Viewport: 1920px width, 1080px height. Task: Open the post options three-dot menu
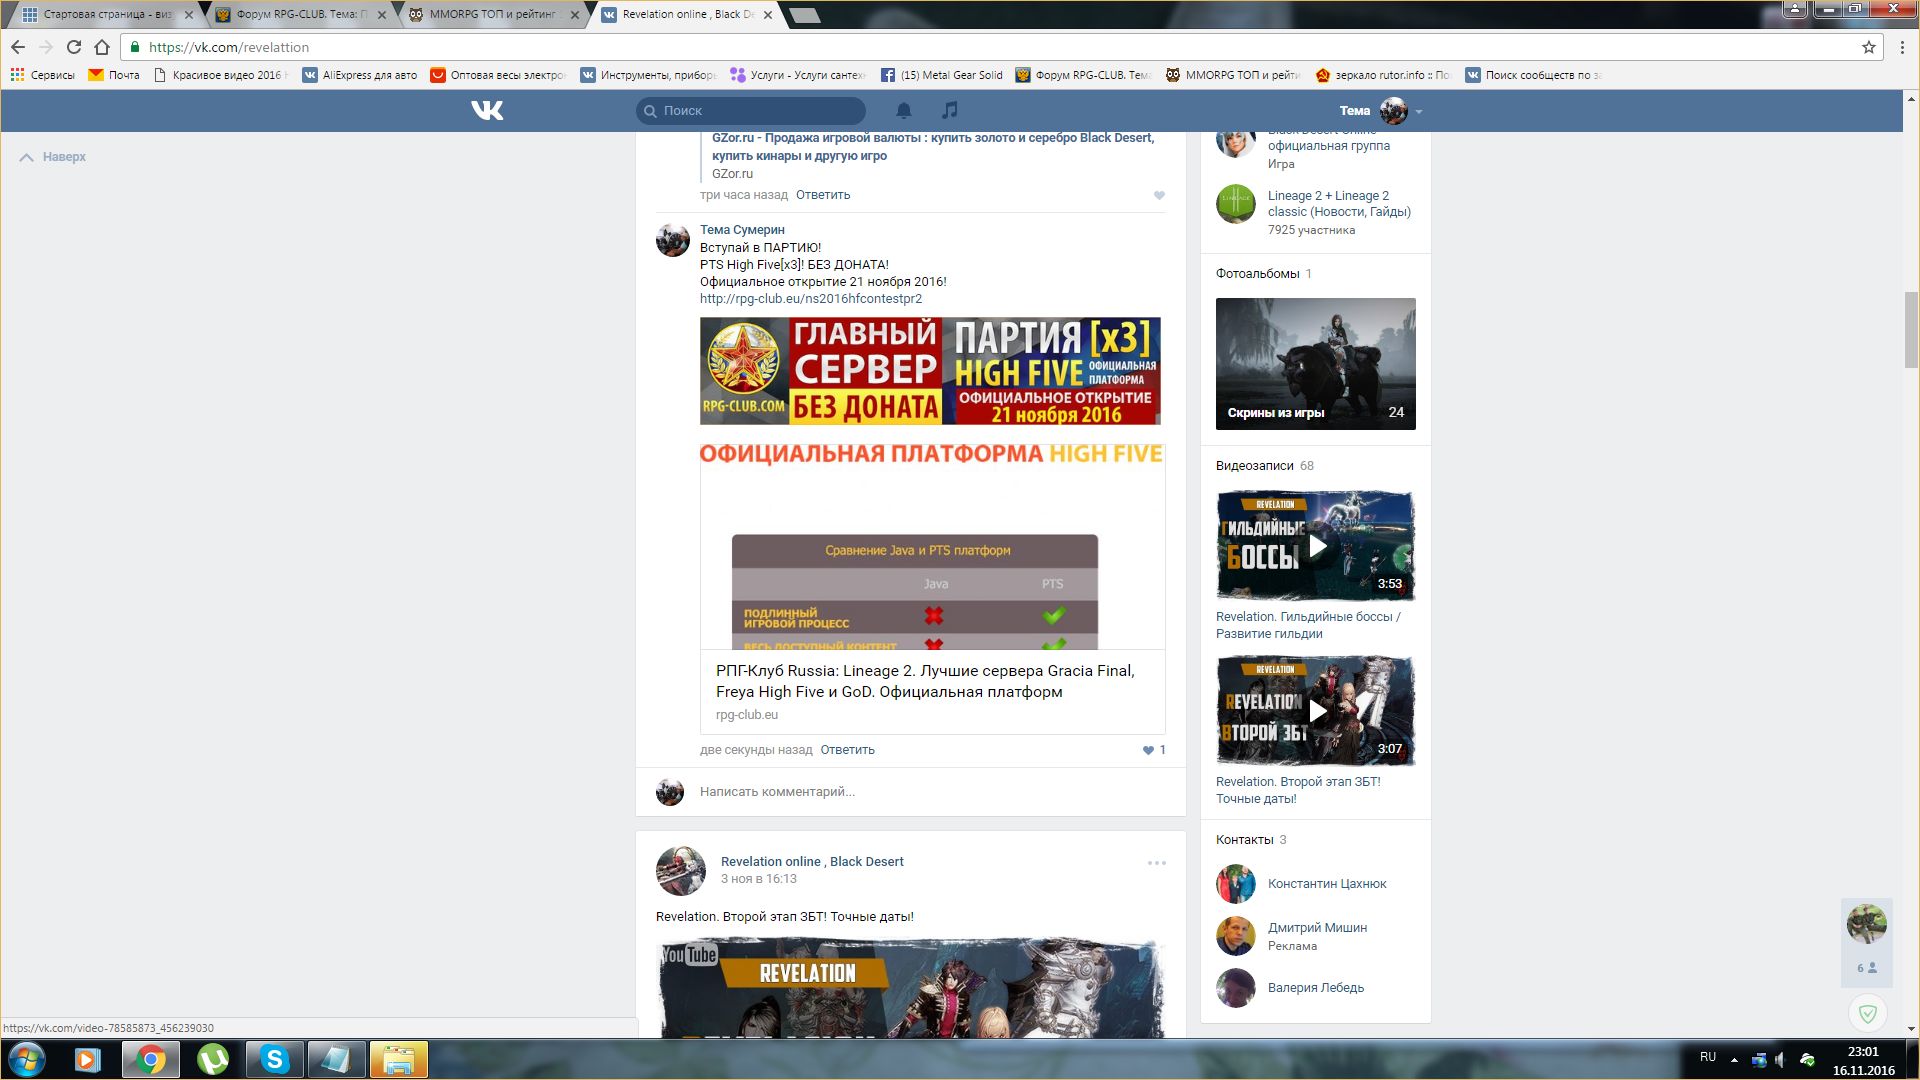click(1157, 863)
